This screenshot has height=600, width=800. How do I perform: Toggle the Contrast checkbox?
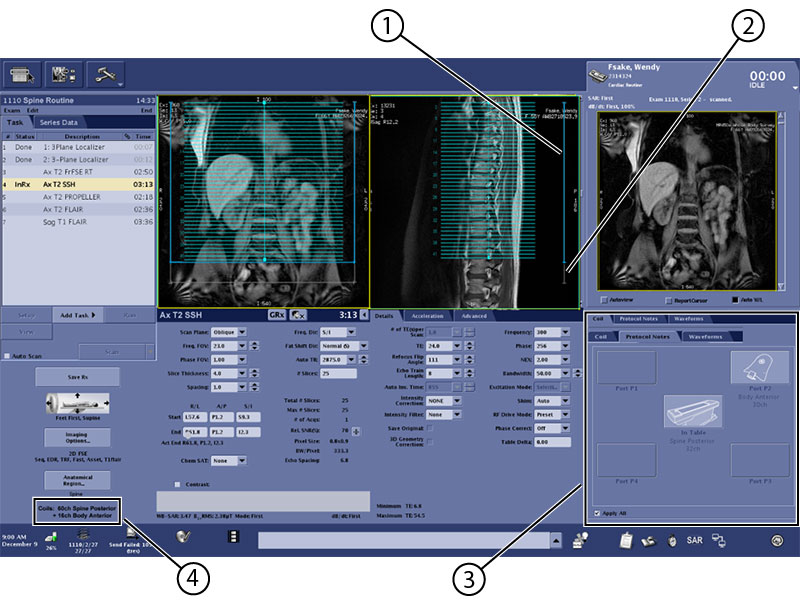(176, 484)
